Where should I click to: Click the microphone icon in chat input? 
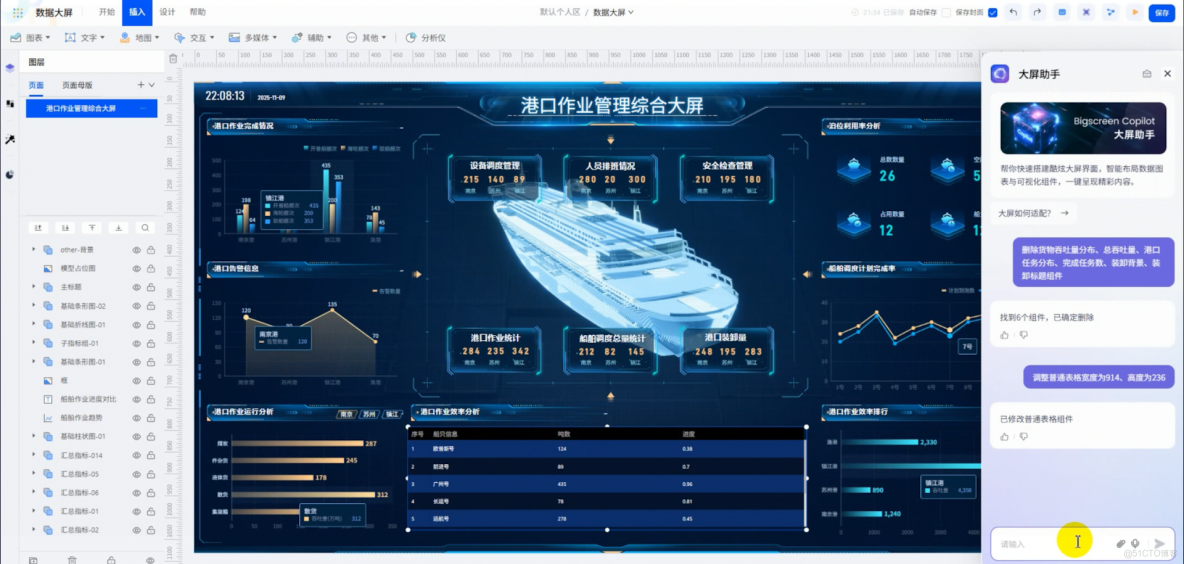pos(1134,543)
